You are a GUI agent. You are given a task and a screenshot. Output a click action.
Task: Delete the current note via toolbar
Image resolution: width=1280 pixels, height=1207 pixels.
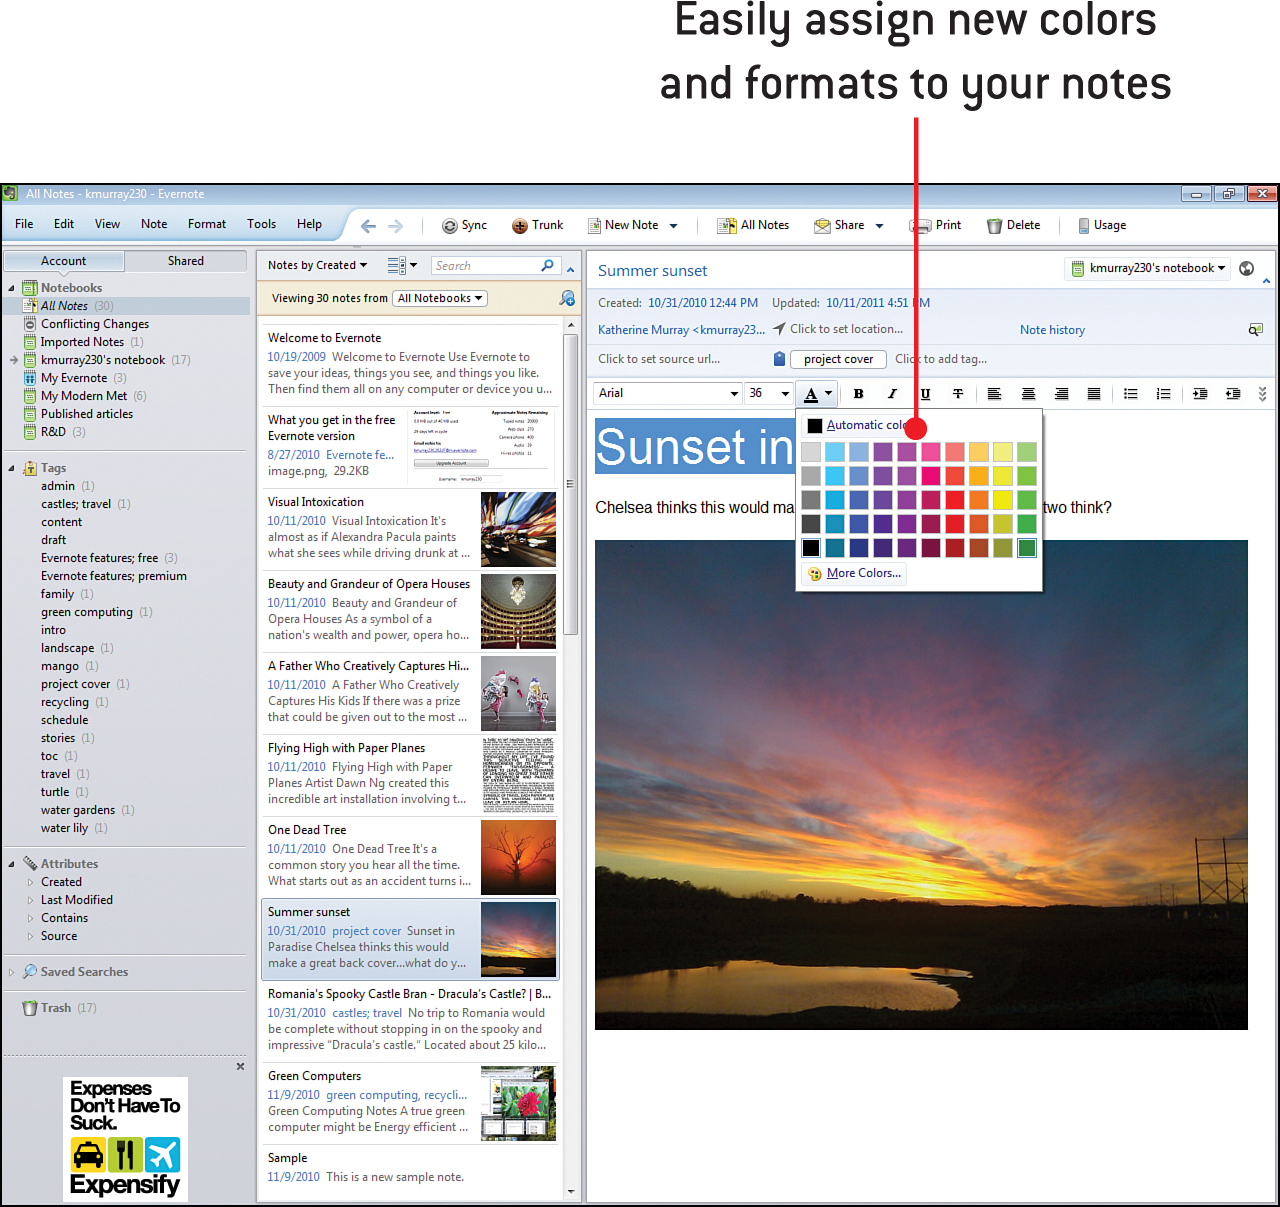click(x=1013, y=226)
